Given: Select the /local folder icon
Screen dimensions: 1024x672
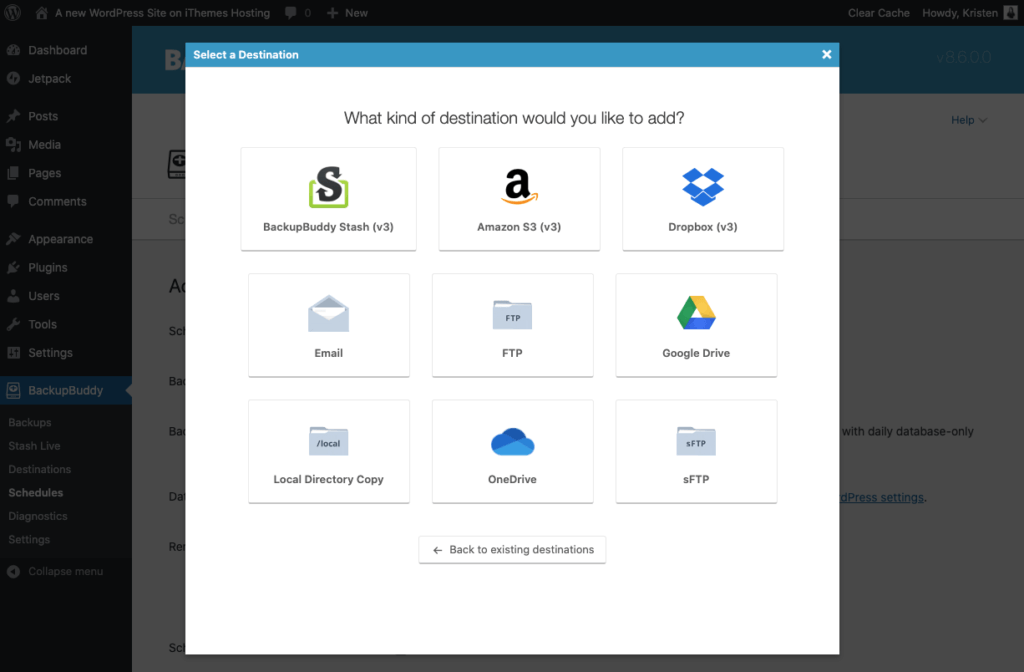Looking at the screenshot, I should (328, 441).
